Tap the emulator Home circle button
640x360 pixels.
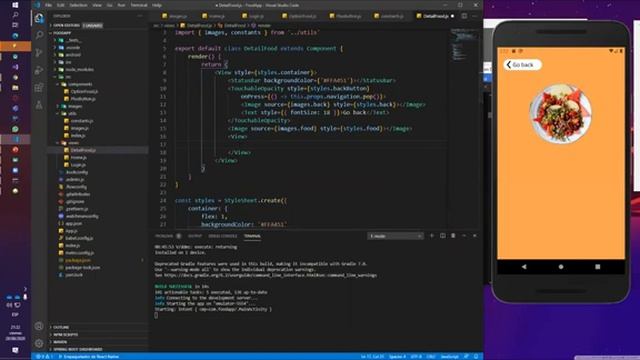561,267
